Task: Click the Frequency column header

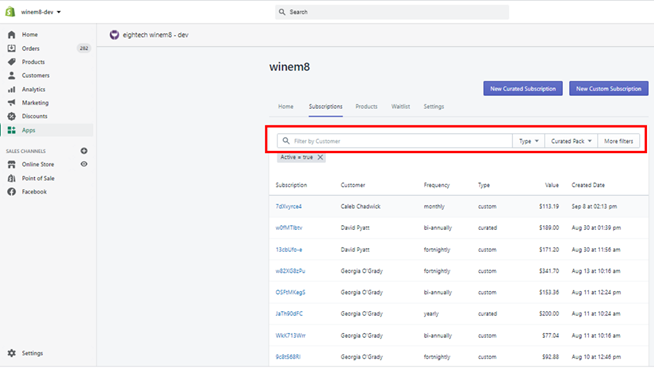Action: click(437, 185)
